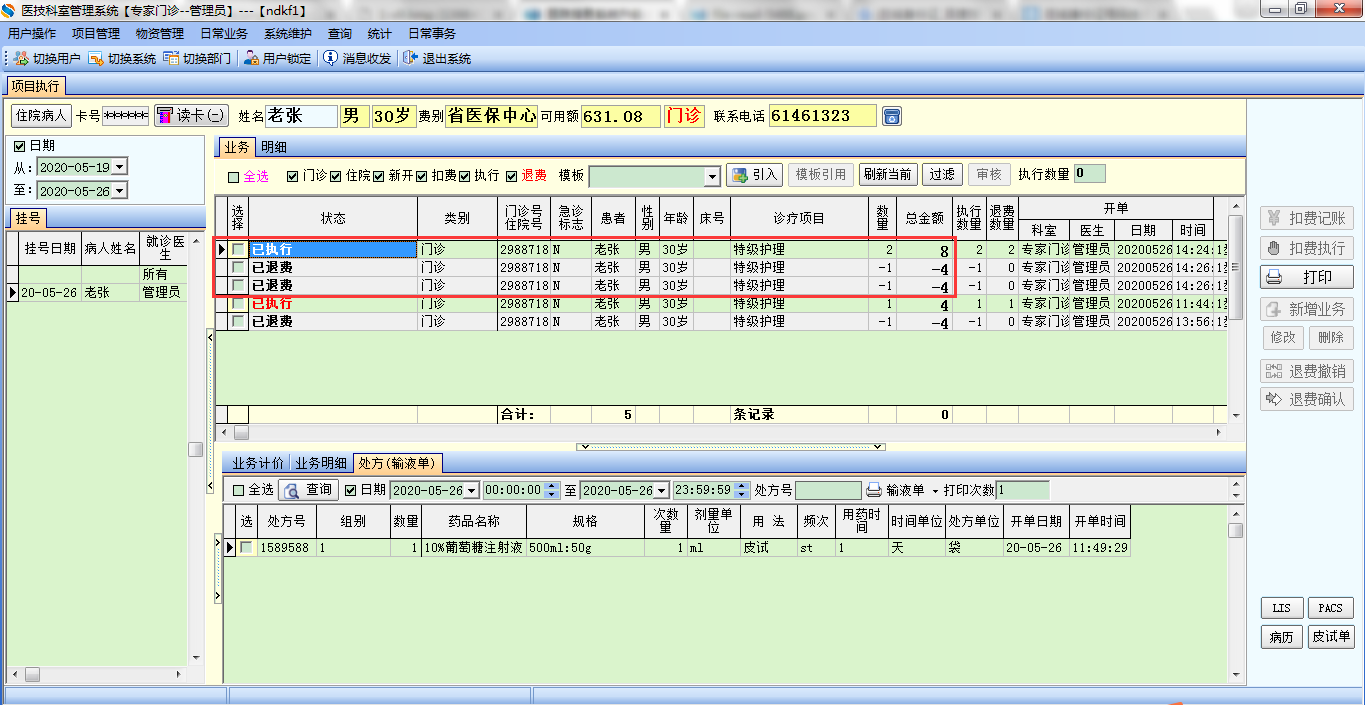Toggle the red 退费 filter checkbox
Screen dimensions: 1365x705
tap(511, 176)
